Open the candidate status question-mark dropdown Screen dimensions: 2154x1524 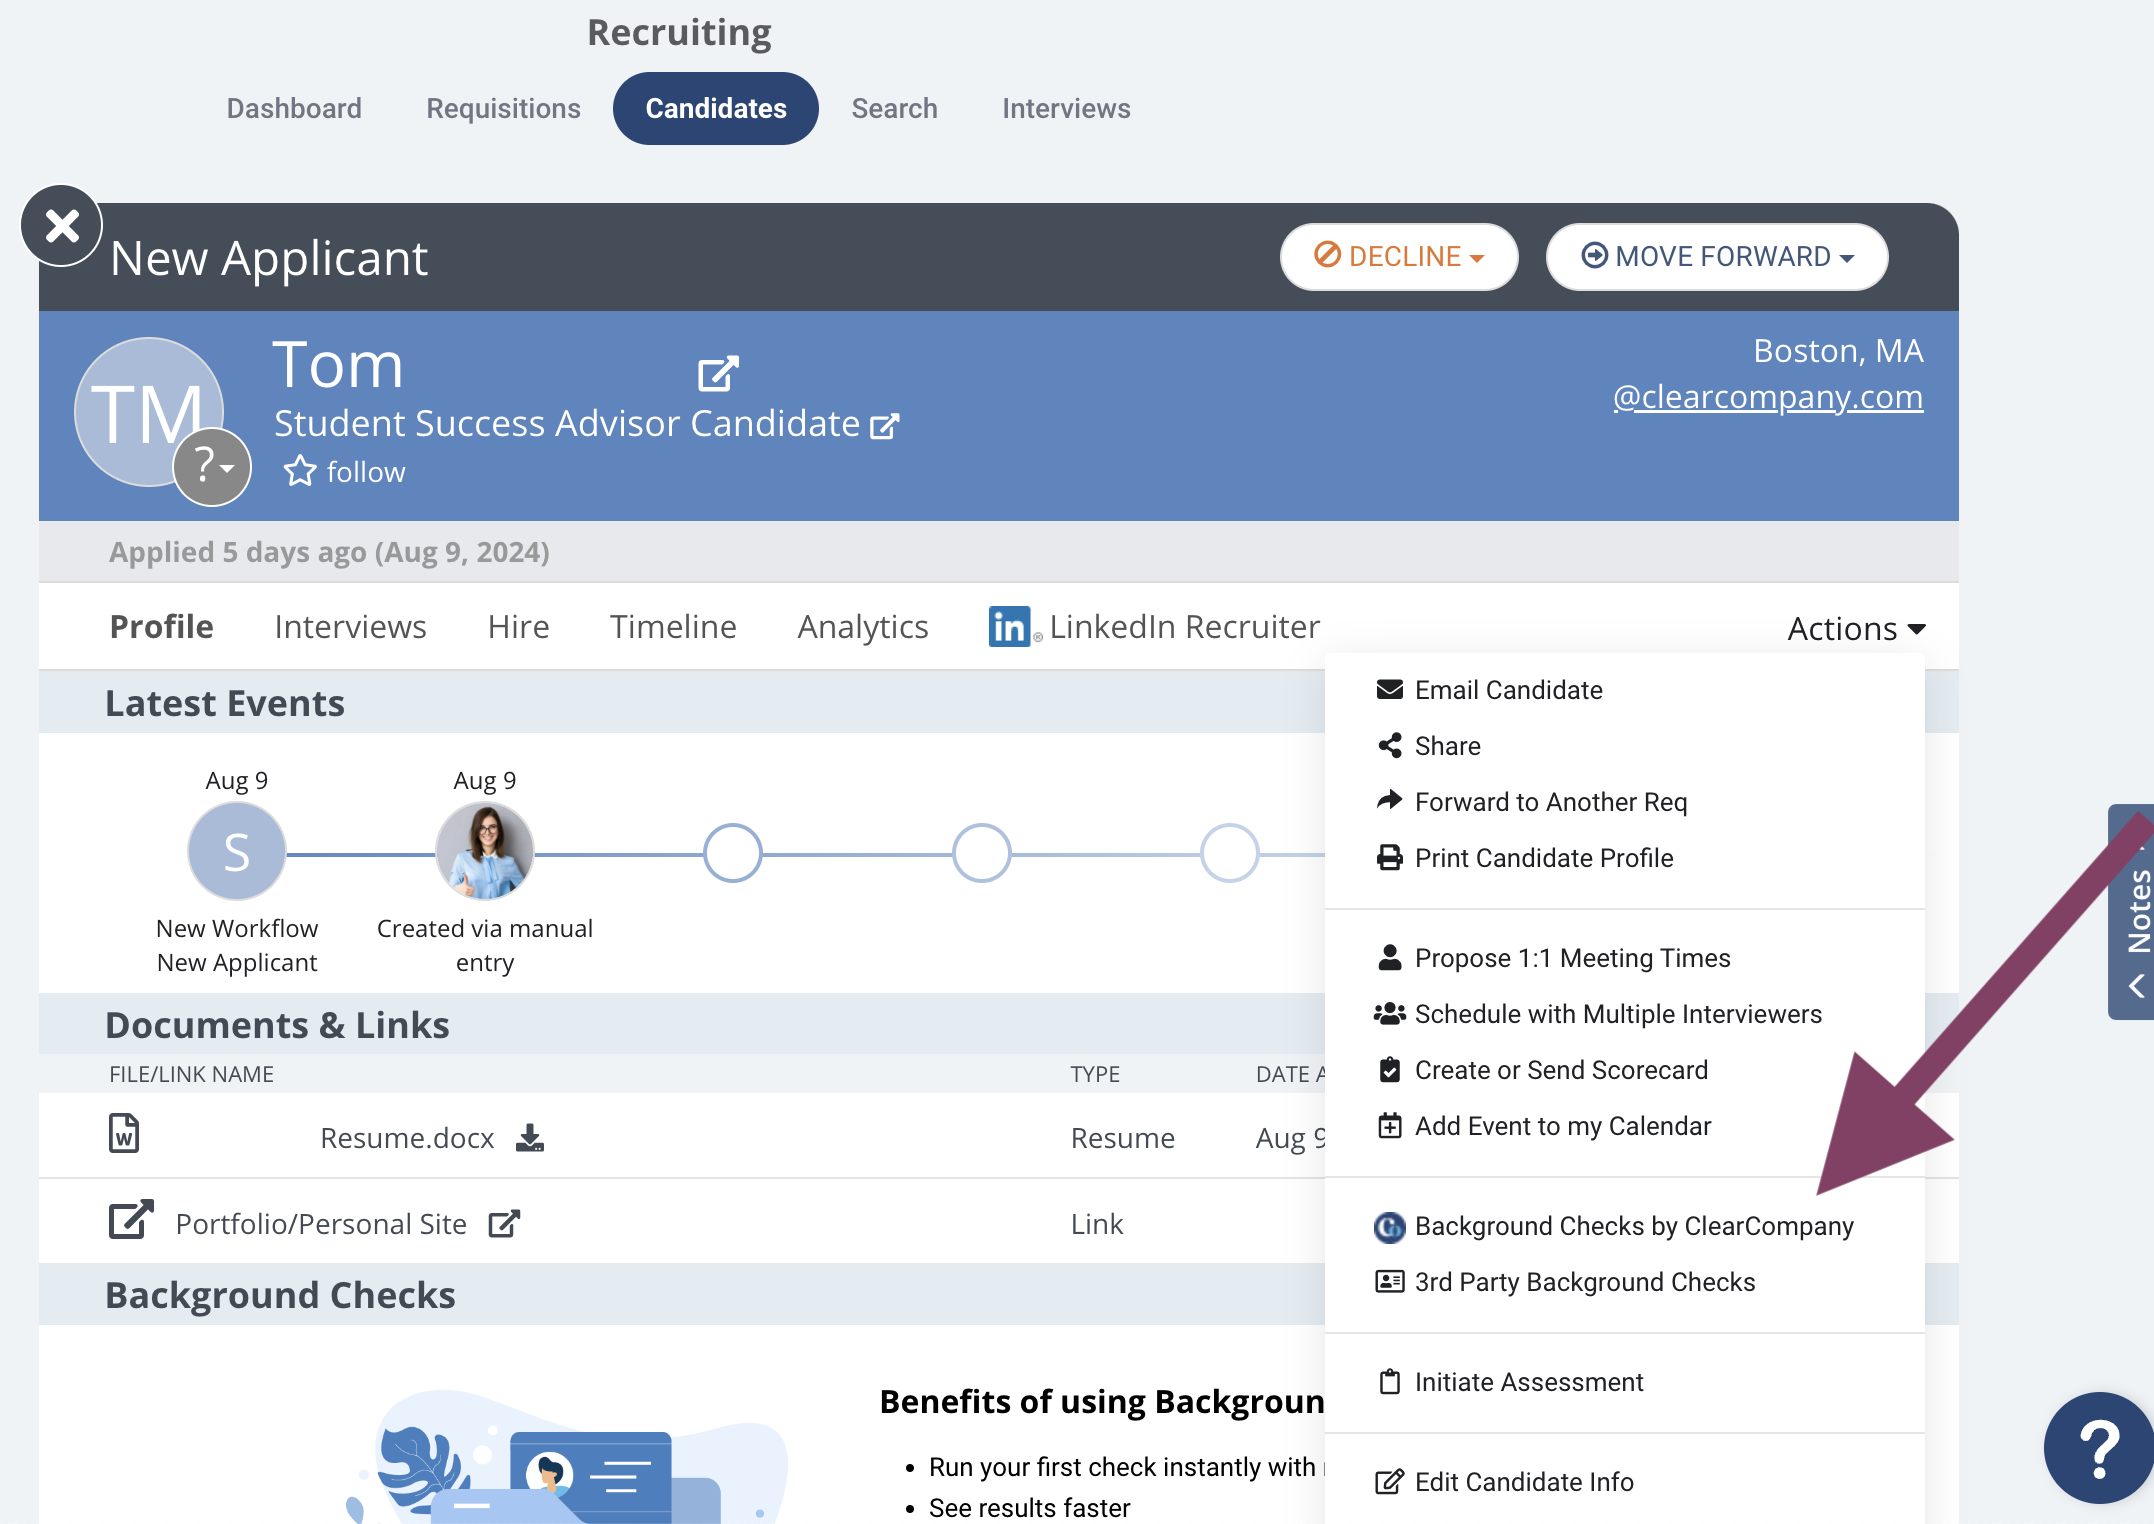coord(212,466)
